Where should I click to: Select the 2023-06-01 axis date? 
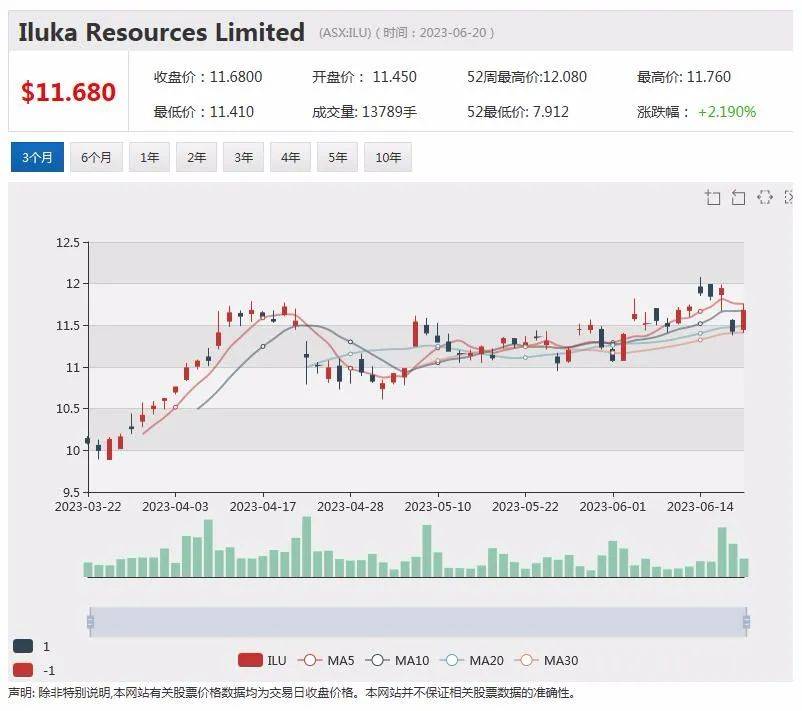coord(613,506)
